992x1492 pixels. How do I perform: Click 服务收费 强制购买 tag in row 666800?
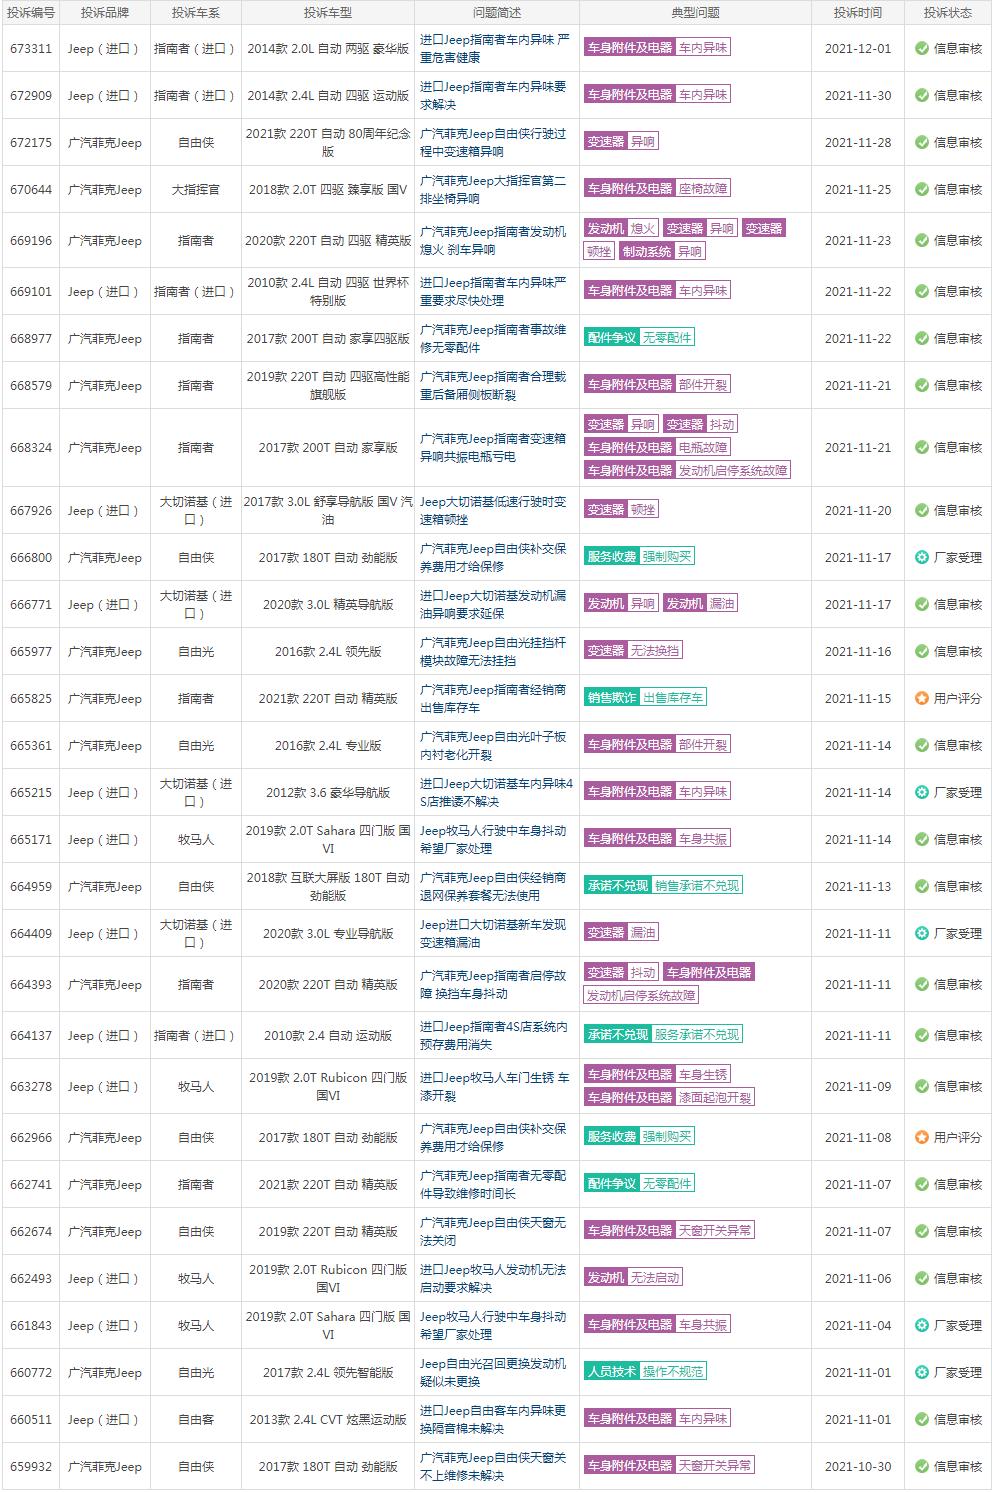(x=639, y=556)
